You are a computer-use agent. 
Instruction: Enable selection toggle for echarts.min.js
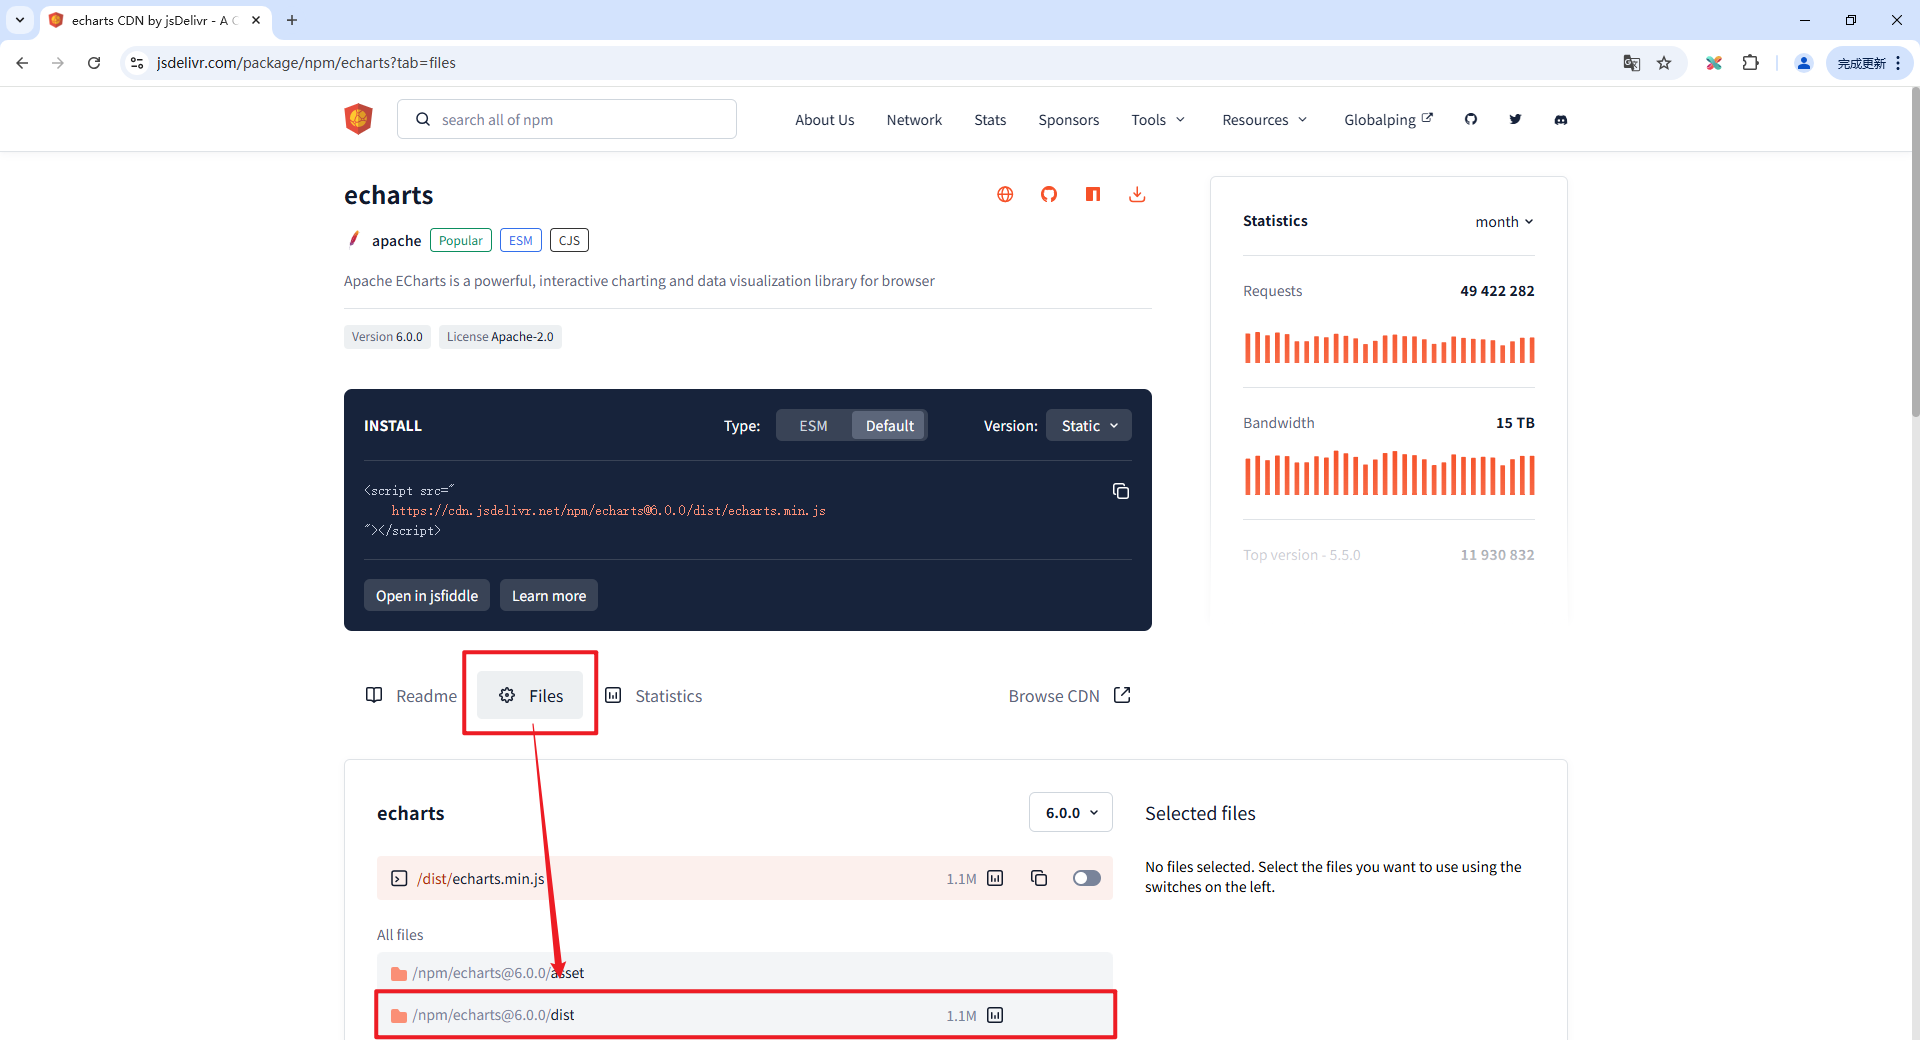pyautogui.click(x=1087, y=878)
